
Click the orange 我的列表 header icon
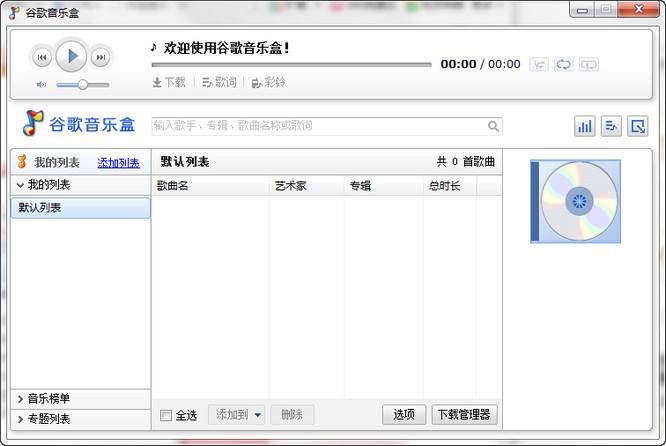pos(22,162)
